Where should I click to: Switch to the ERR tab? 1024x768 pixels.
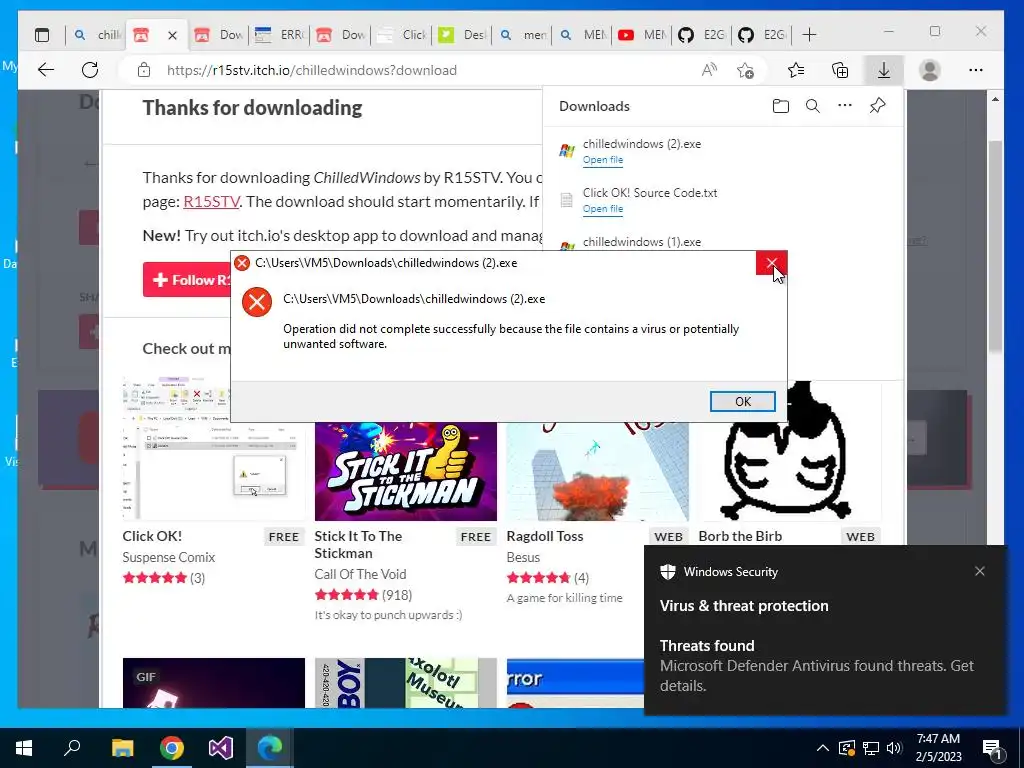click(279, 35)
